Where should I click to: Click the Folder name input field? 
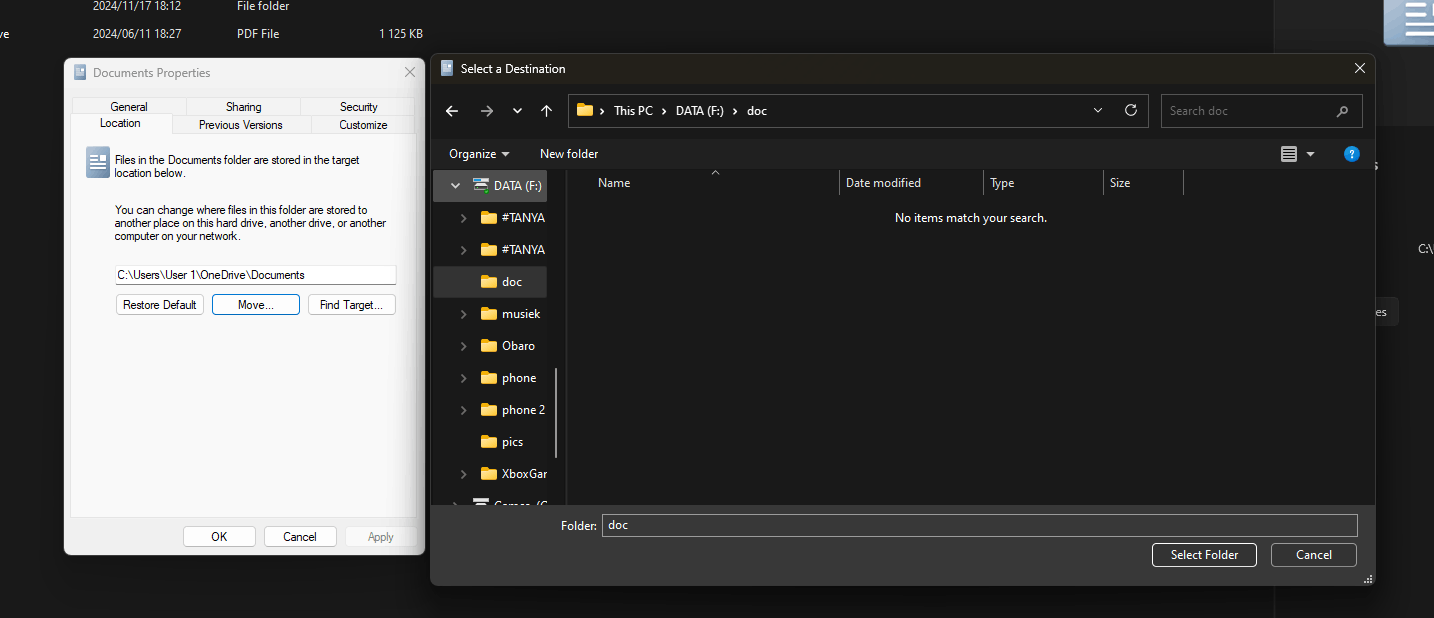980,525
